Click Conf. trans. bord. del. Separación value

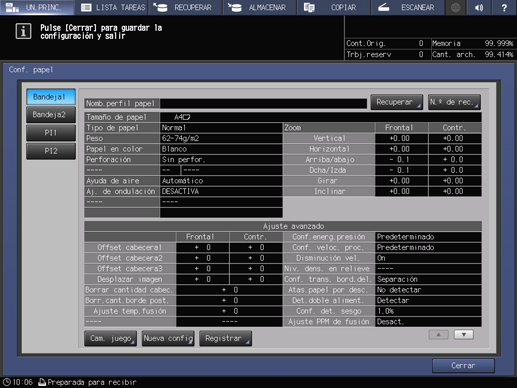428,279
